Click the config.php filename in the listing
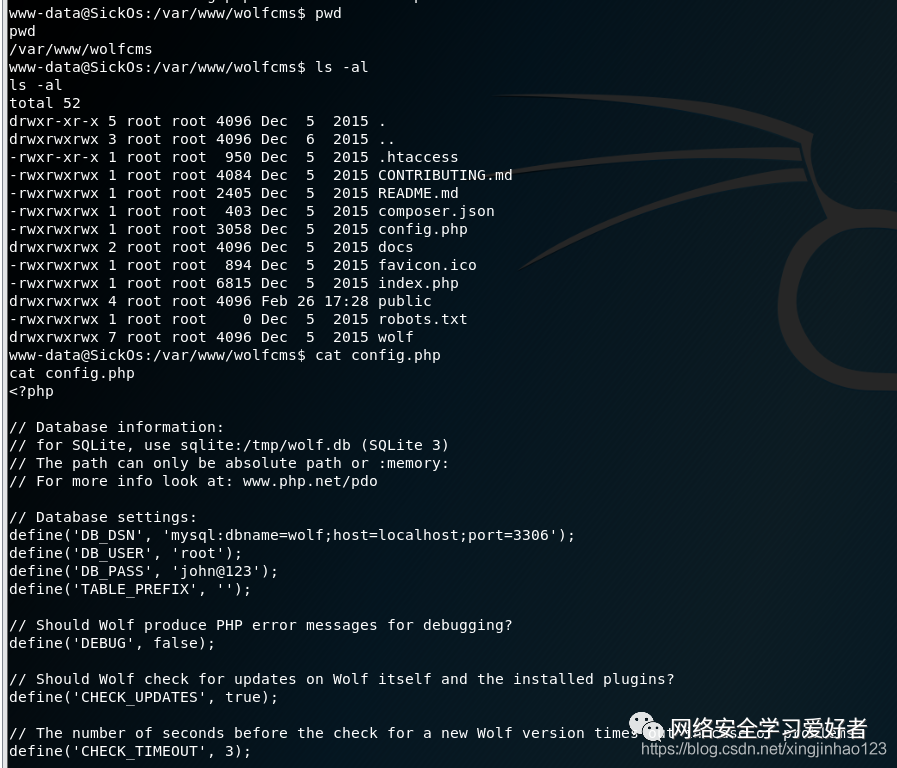Viewport: 897px width, 768px height. coord(423,229)
